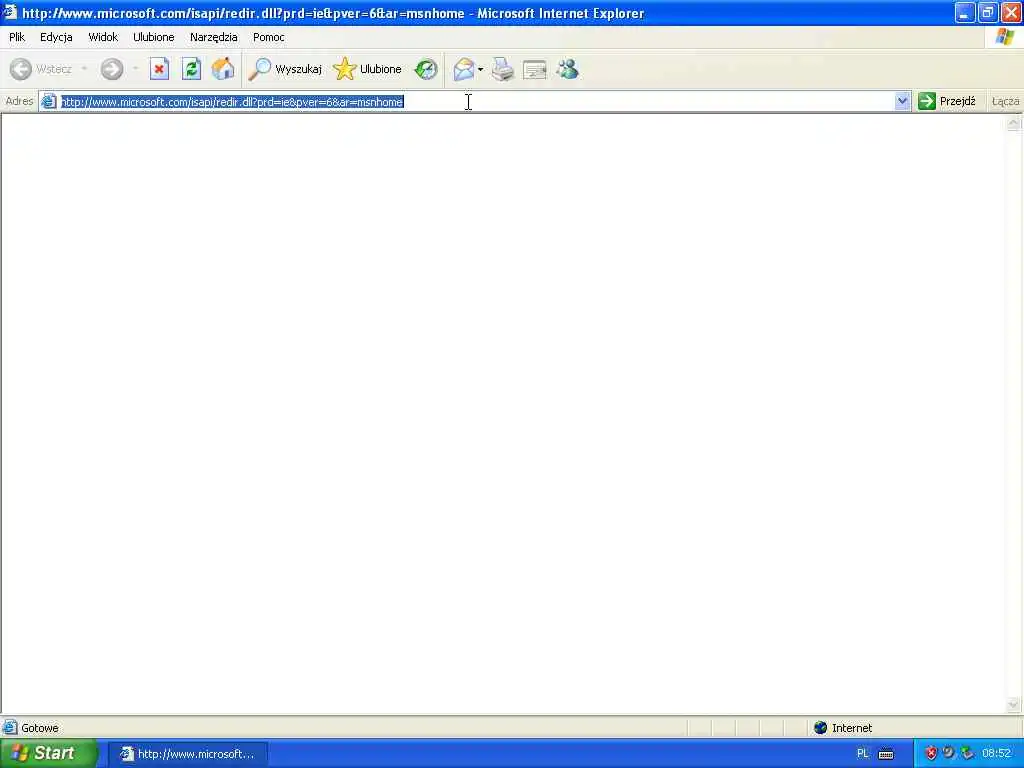Click the mail envelope icon
The height and width of the screenshot is (768, 1024).
(x=464, y=69)
